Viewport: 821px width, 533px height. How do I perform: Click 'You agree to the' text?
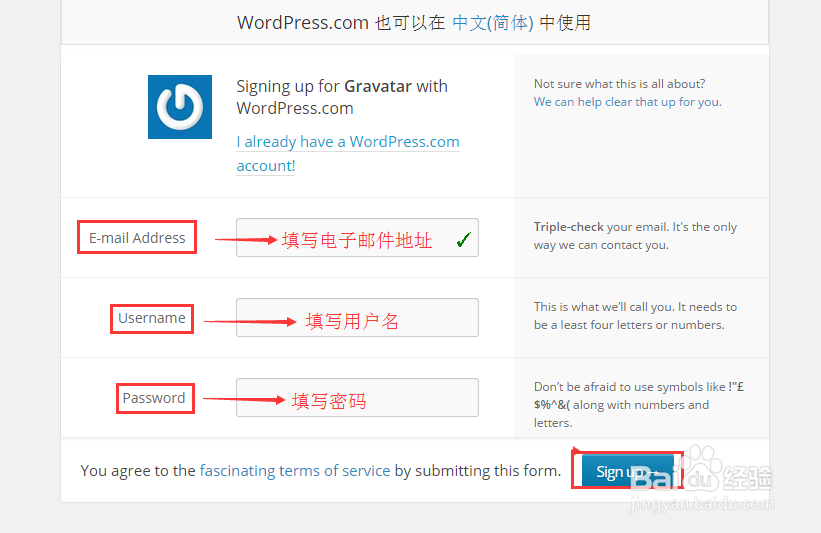click(138, 471)
